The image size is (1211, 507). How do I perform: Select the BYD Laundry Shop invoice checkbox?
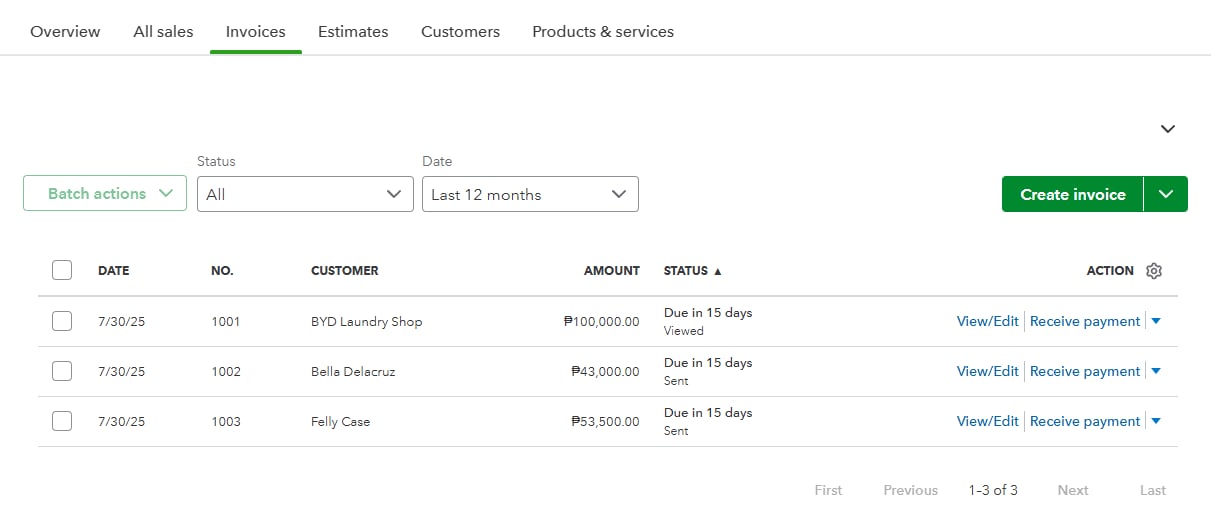[62, 321]
